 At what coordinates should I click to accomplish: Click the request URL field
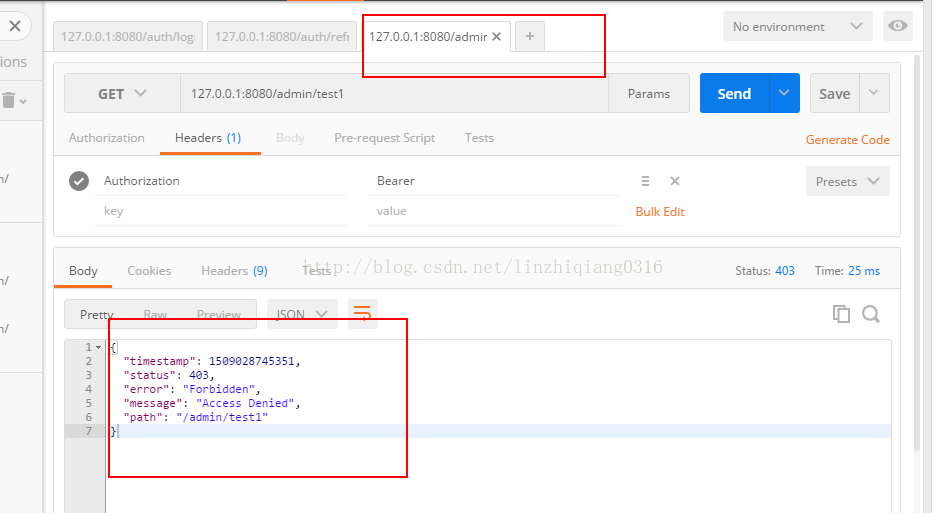(x=394, y=94)
